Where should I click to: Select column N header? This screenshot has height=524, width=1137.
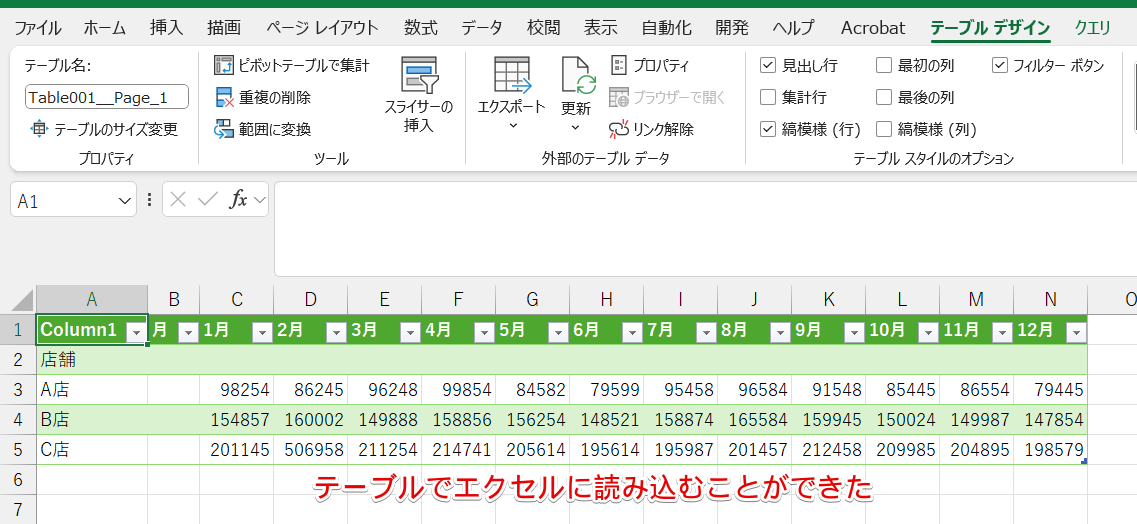coord(1051,299)
